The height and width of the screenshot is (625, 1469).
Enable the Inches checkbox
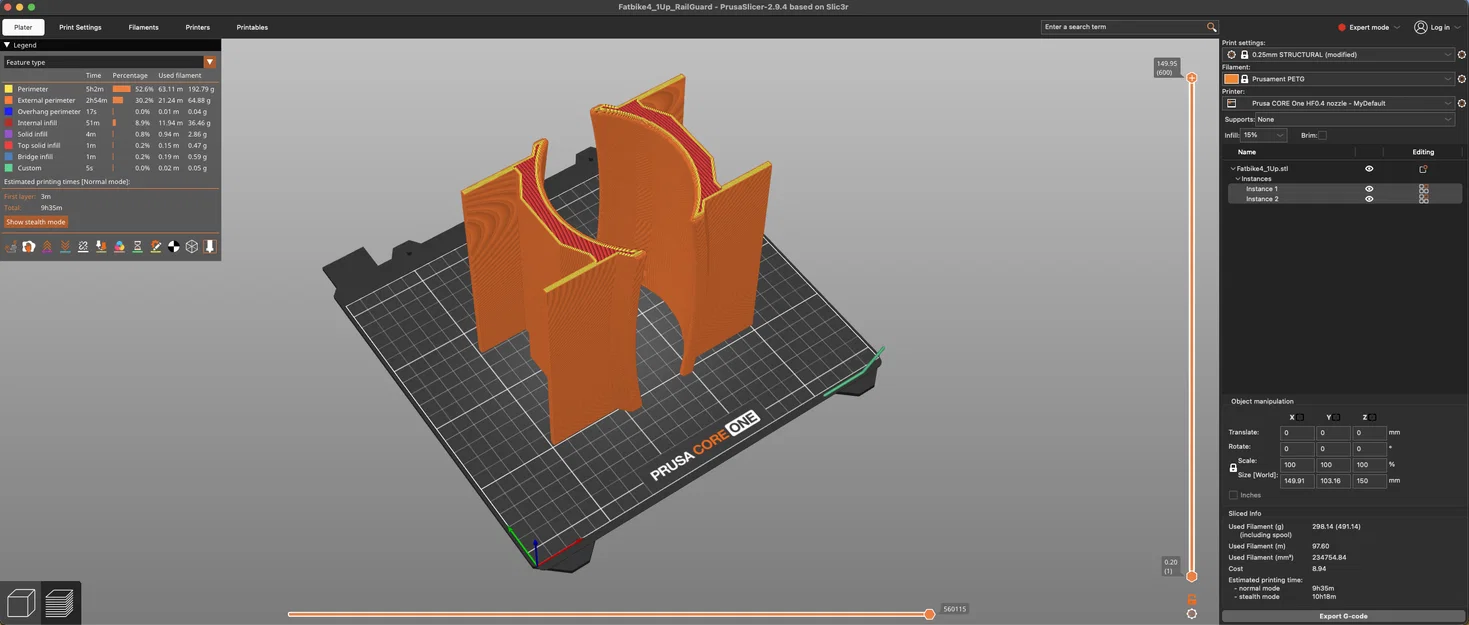pos(1233,495)
